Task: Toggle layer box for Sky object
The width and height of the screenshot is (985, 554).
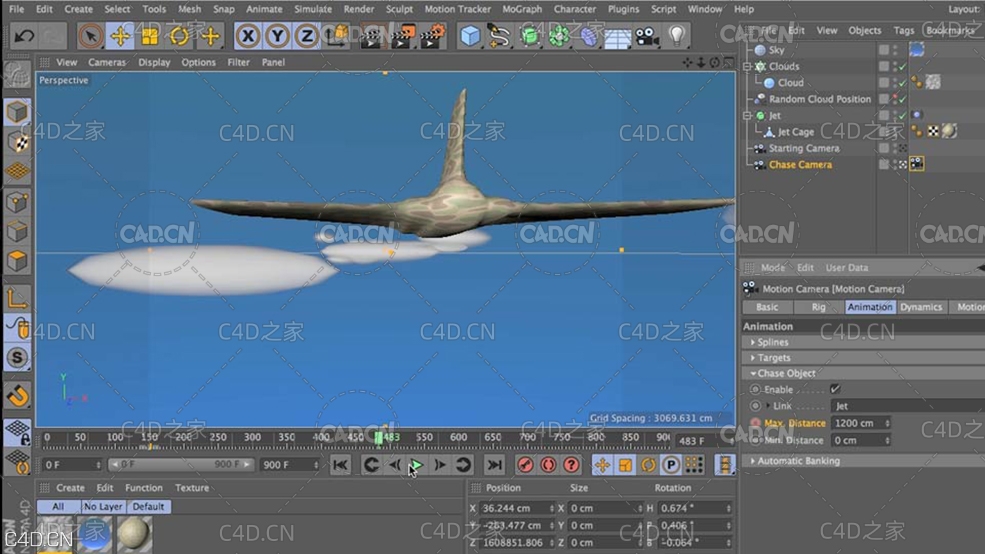Action: point(884,50)
